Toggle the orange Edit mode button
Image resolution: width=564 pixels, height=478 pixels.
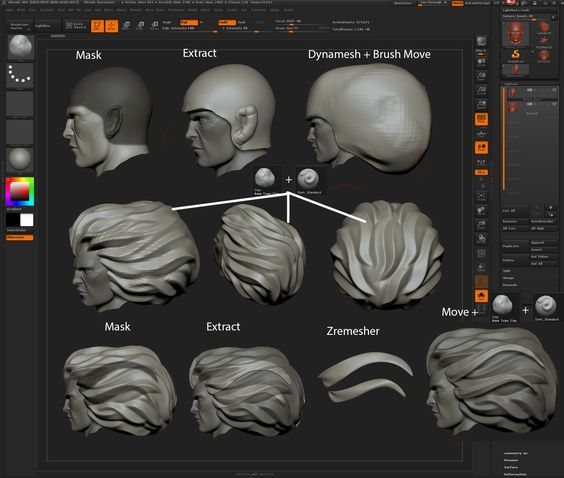[97, 26]
